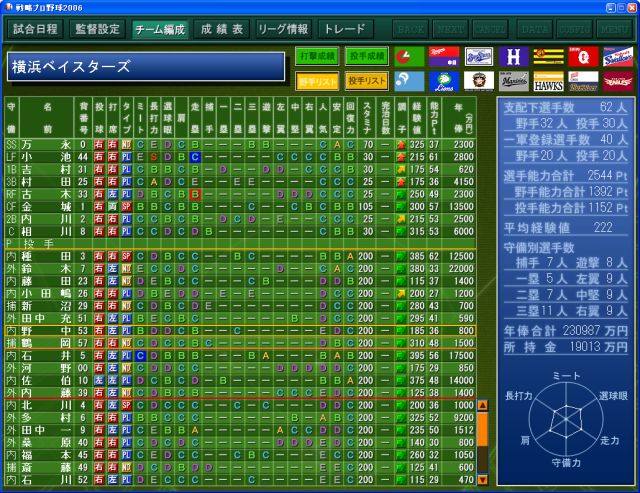The image size is (640, 493).
Task: Click the 打撃成績 batting stats button
Action: coord(317,56)
